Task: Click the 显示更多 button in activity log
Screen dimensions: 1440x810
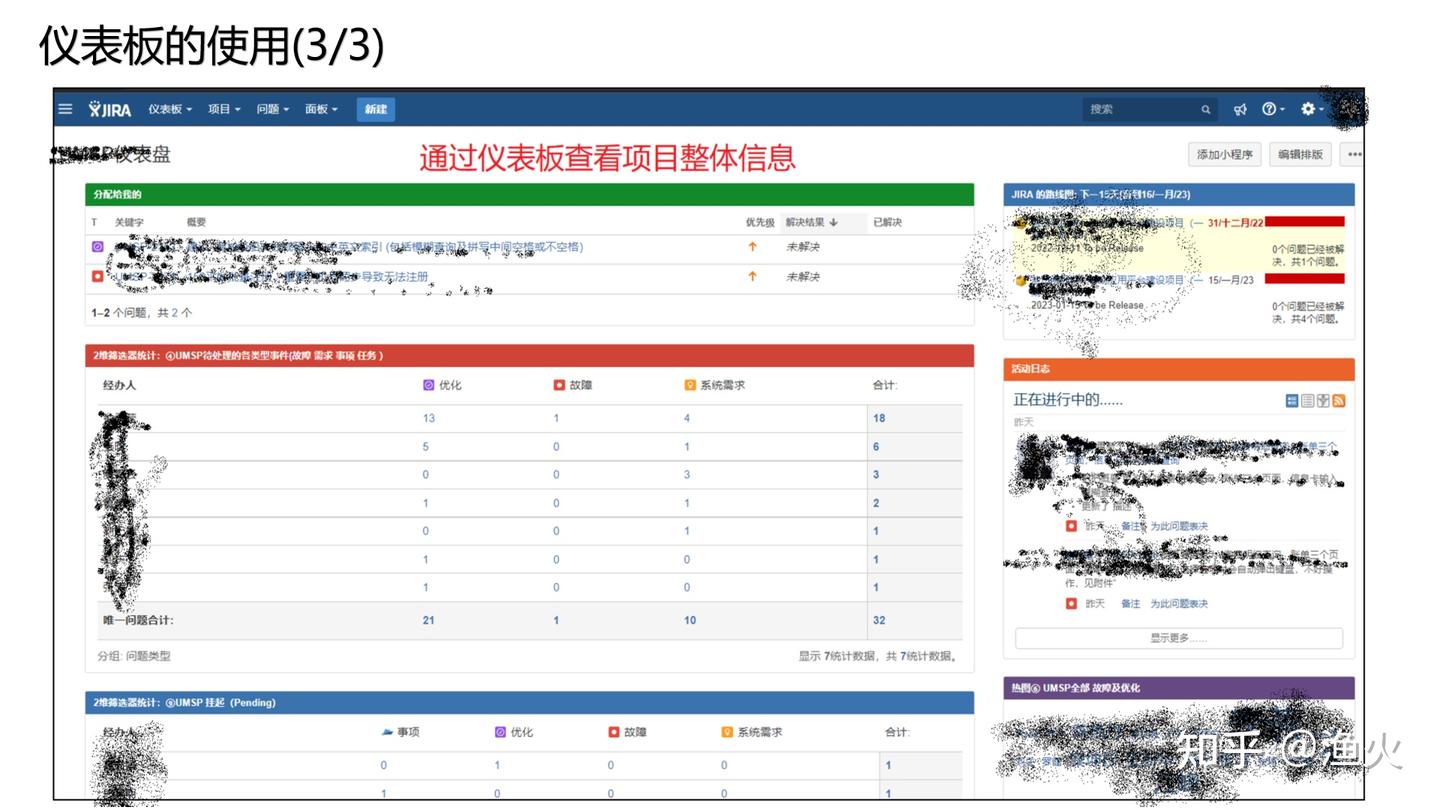Action: pyautogui.click(x=1178, y=638)
